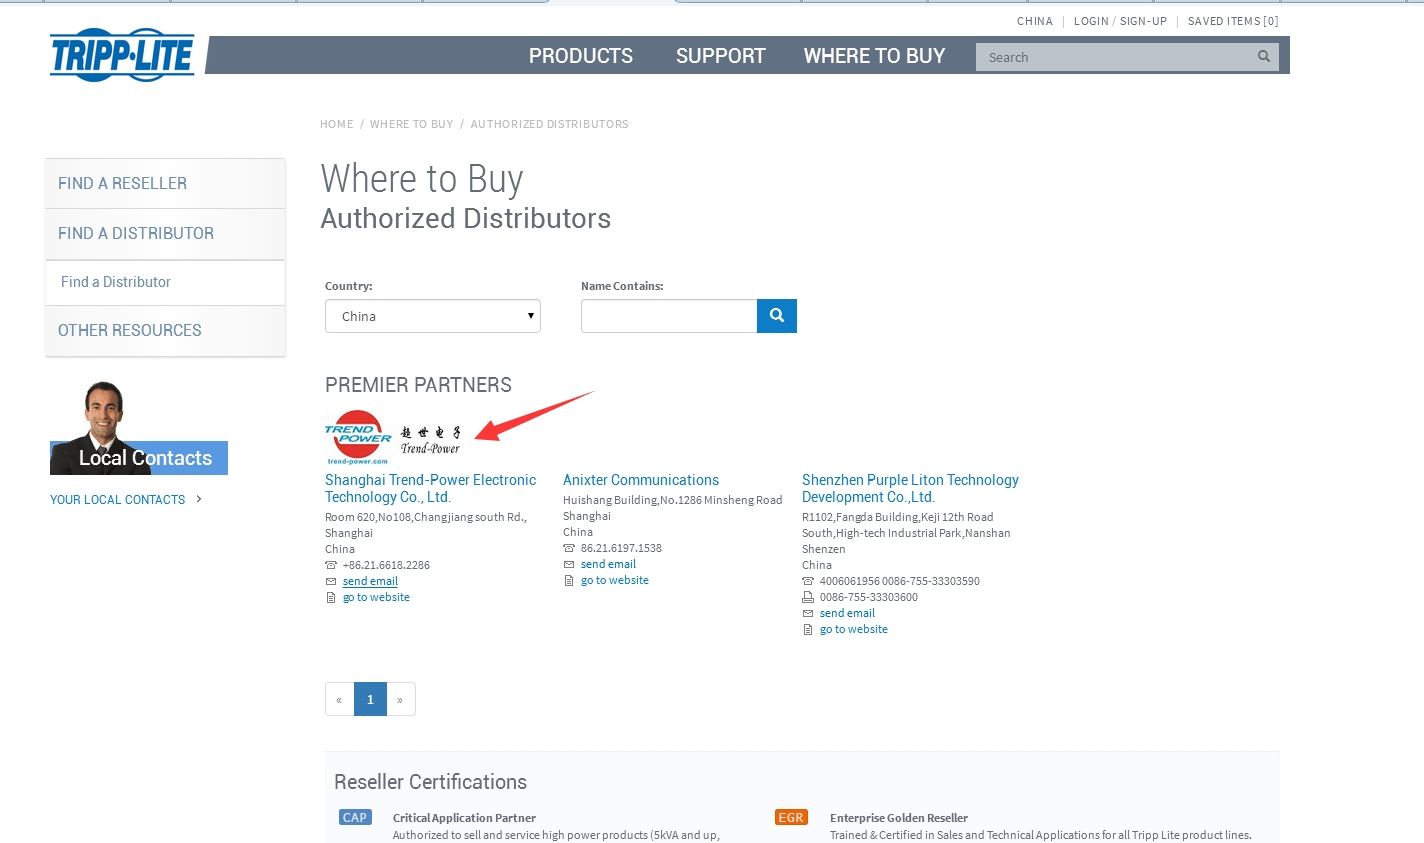Click the EGR certification badge

(791, 817)
